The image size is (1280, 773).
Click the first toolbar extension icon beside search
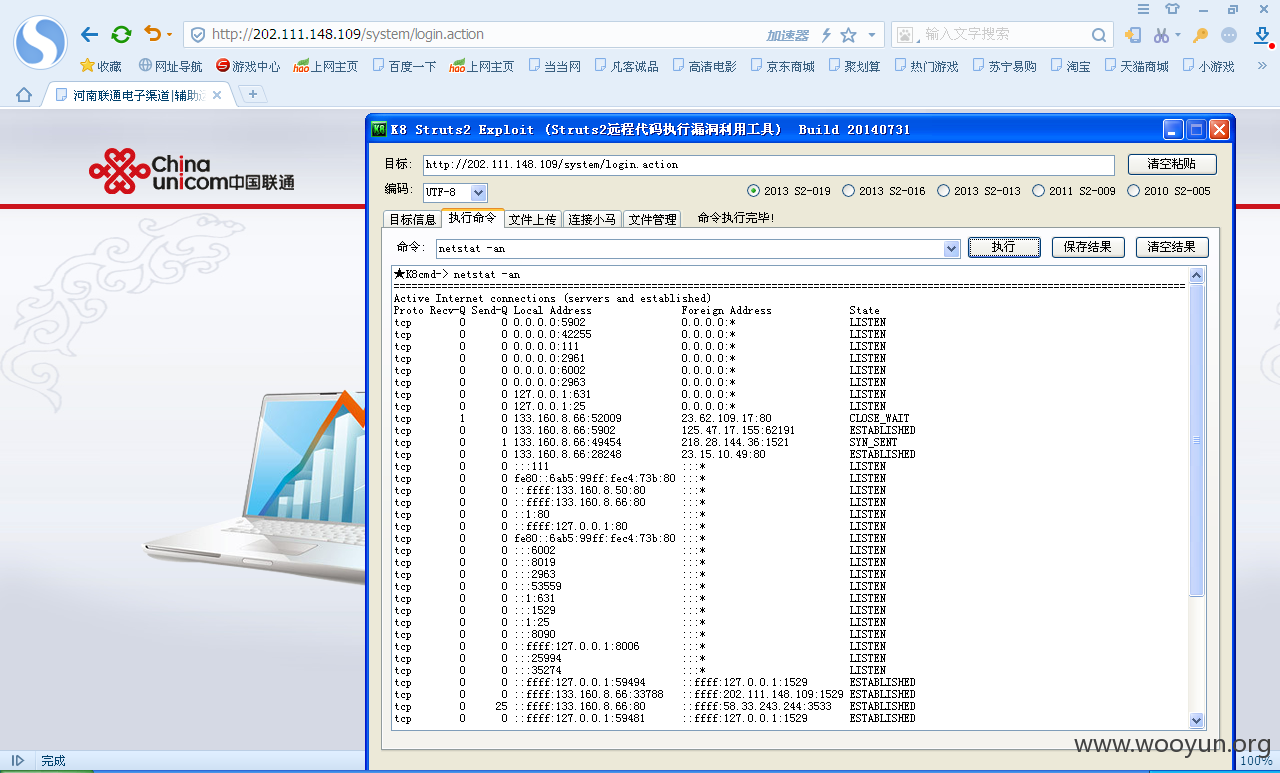pos(1133,35)
